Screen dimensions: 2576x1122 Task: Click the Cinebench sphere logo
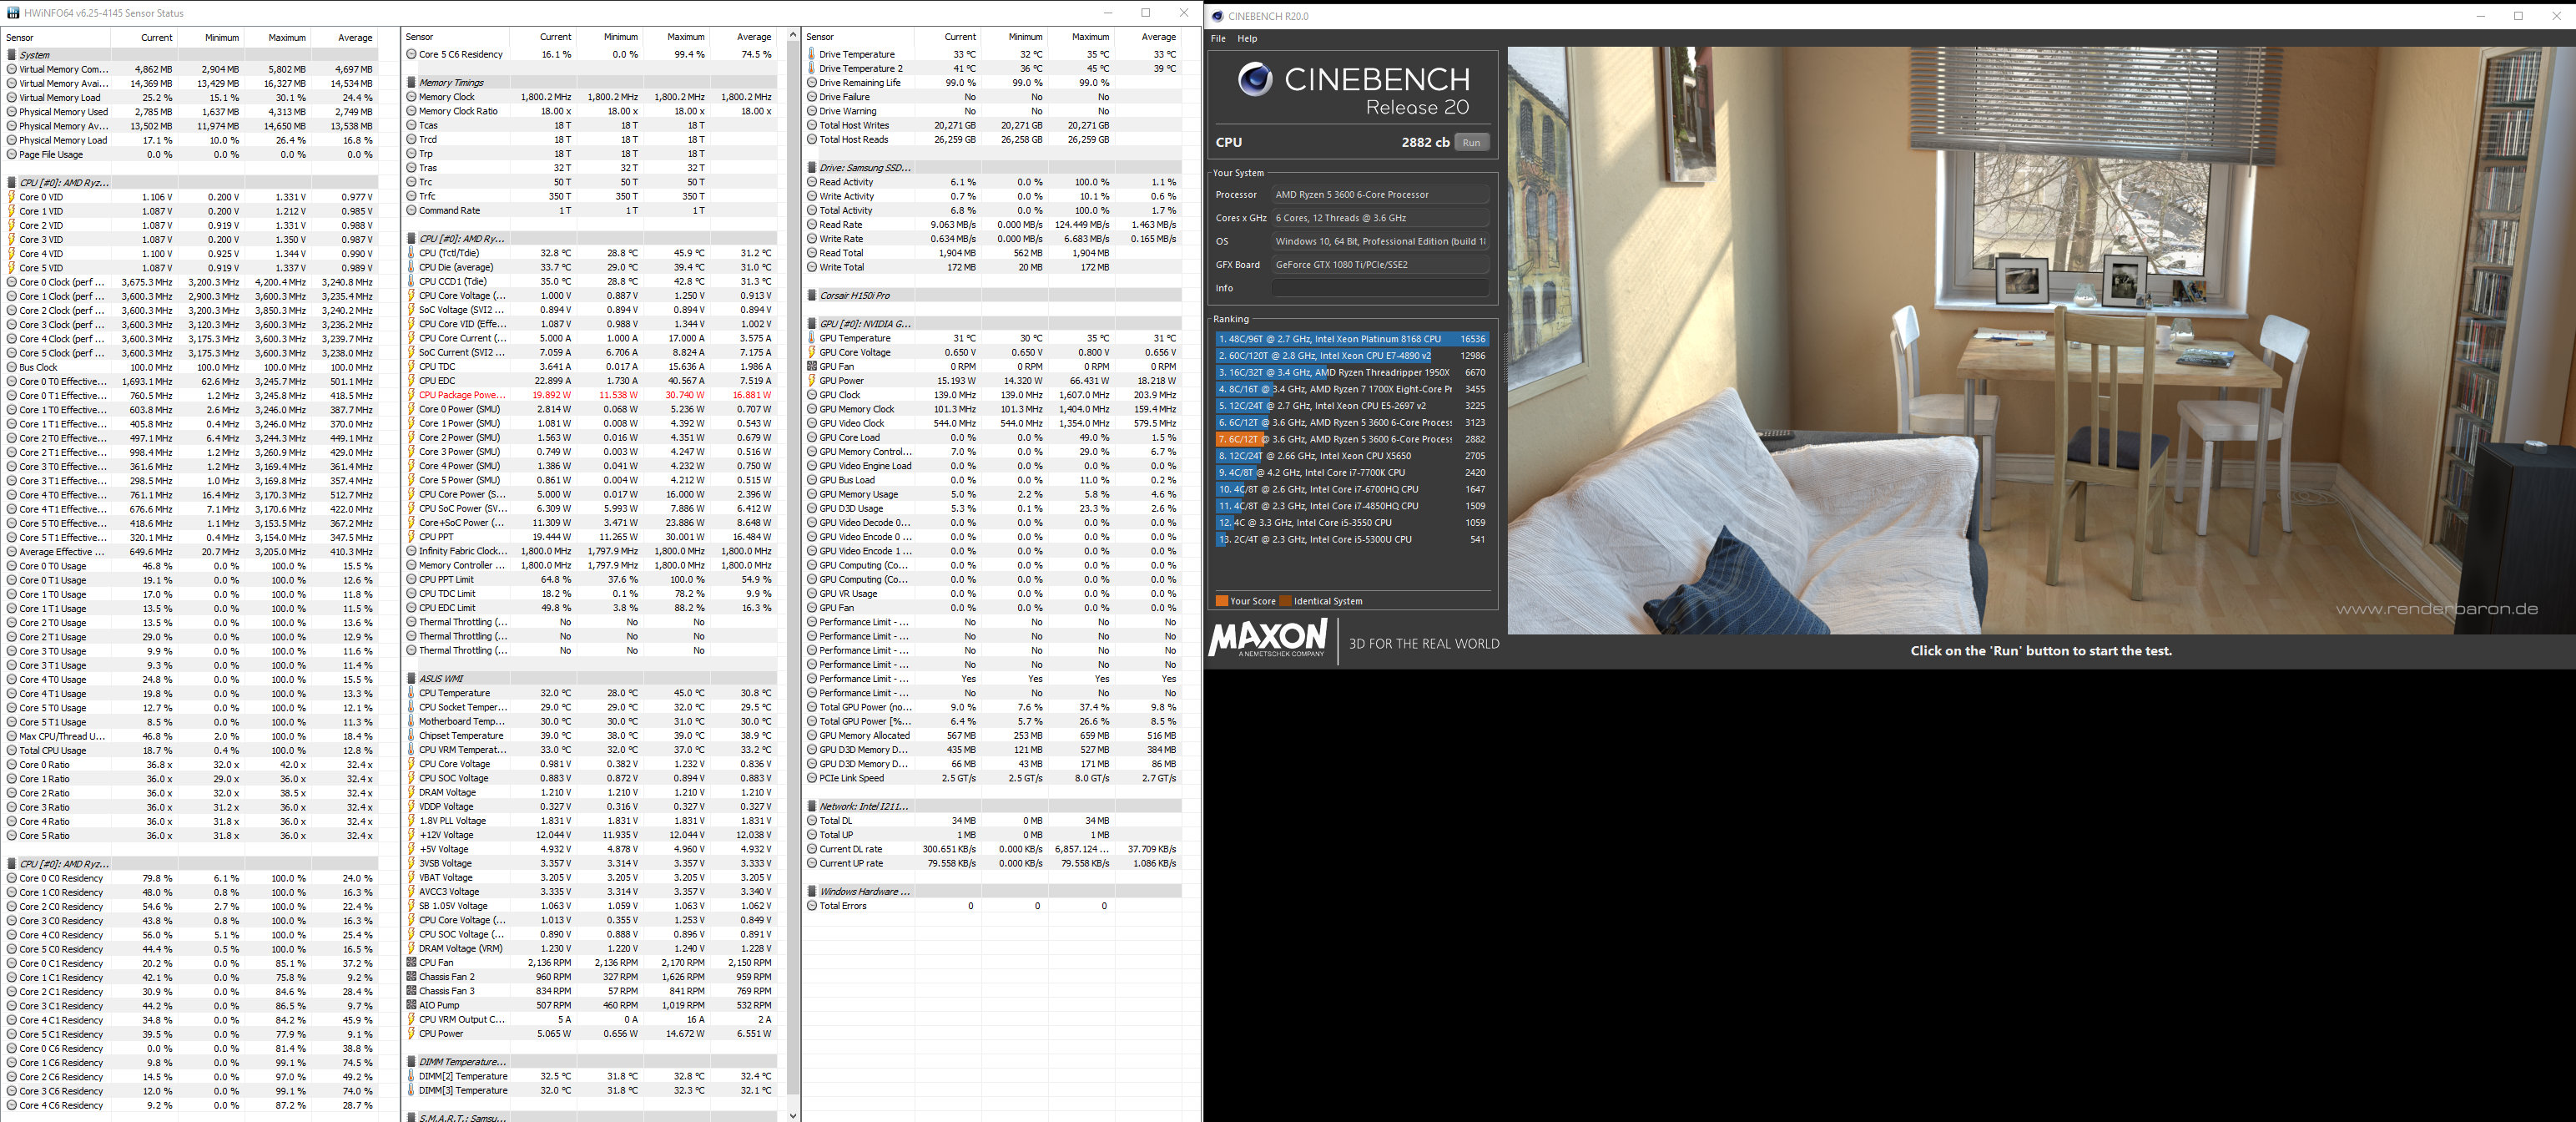click(1254, 79)
